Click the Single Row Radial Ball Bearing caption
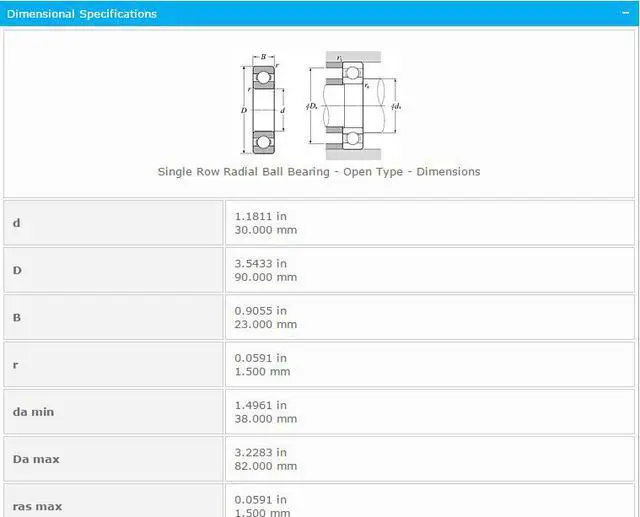The height and width of the screenshot is (517, 640). point(318,172)
